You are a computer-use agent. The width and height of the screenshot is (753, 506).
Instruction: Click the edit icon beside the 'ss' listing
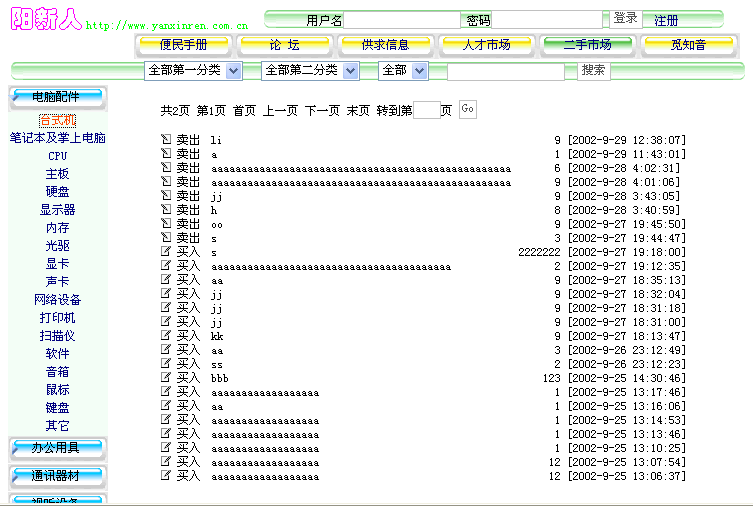pyautogui.click(x=166, y=364)
